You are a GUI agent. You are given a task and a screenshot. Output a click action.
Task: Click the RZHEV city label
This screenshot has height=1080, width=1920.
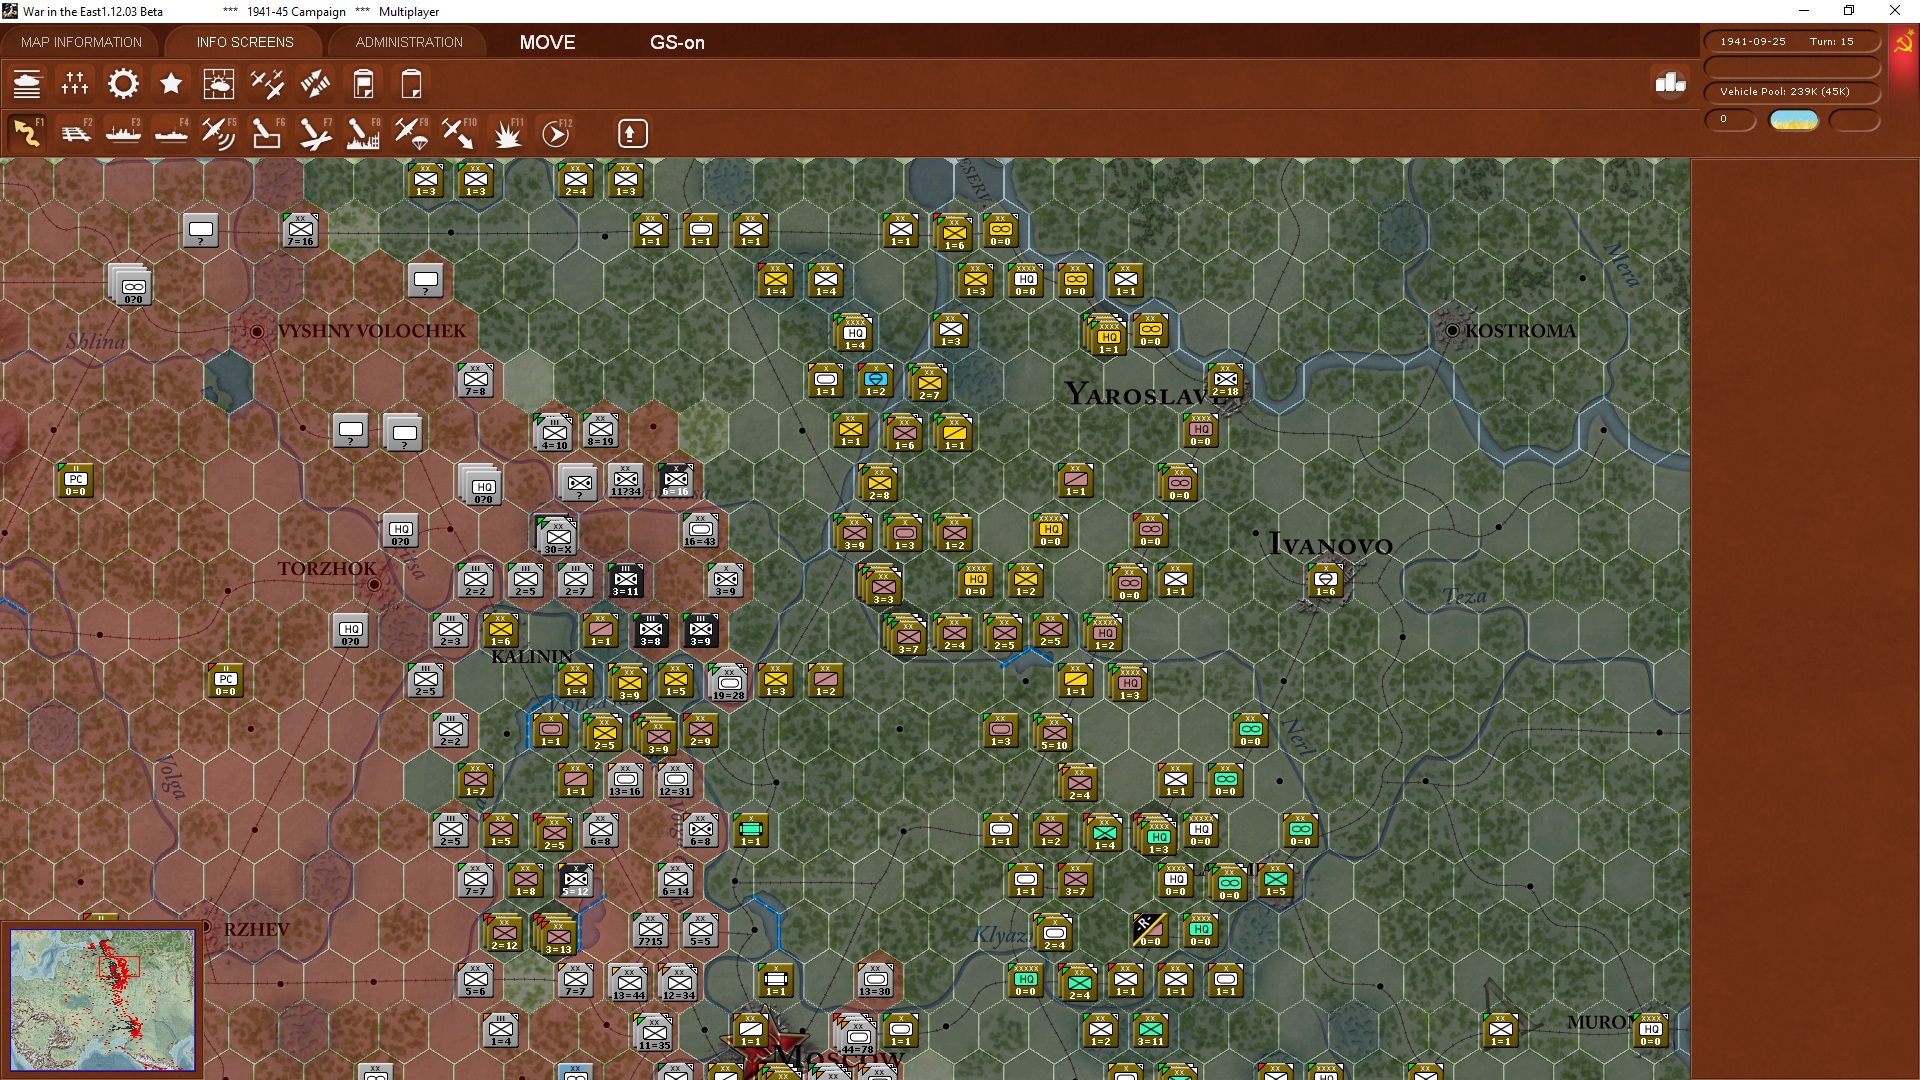tap(256, 929)
